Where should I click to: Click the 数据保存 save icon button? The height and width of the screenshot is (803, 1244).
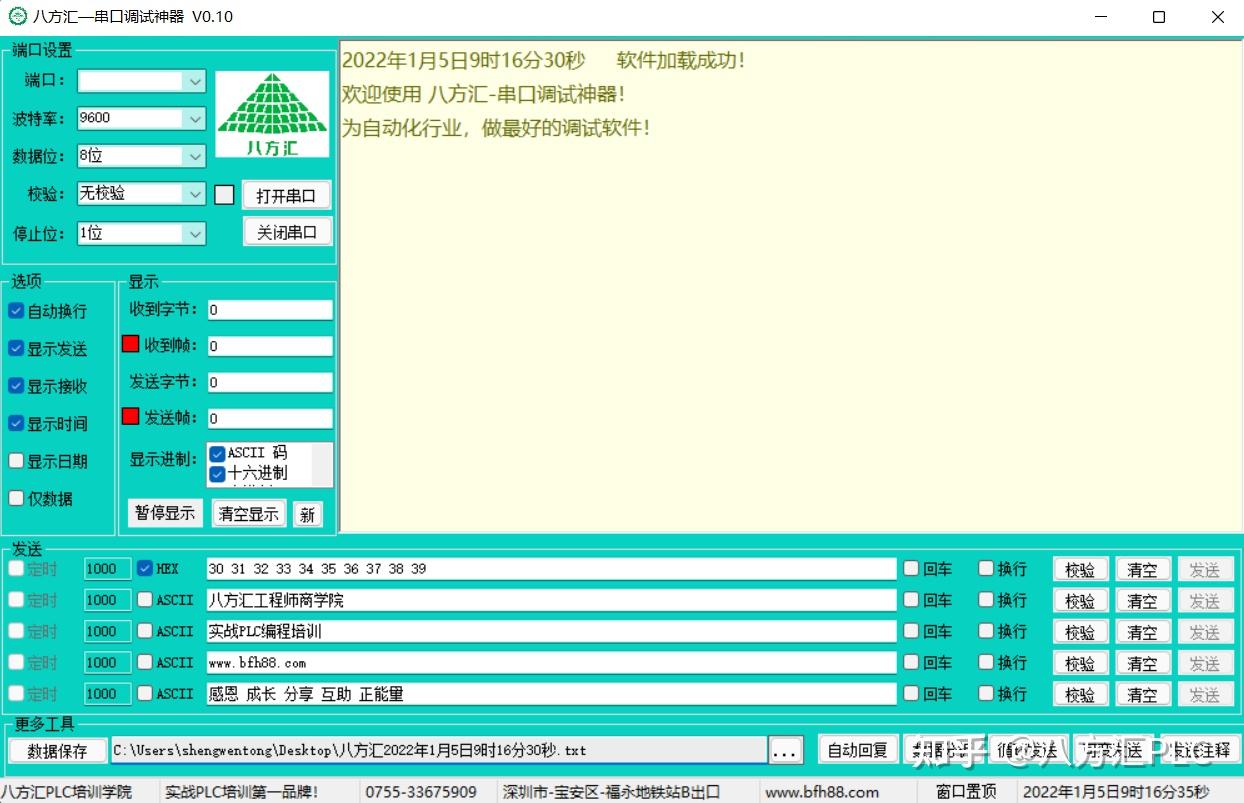(x=57, y=749)
